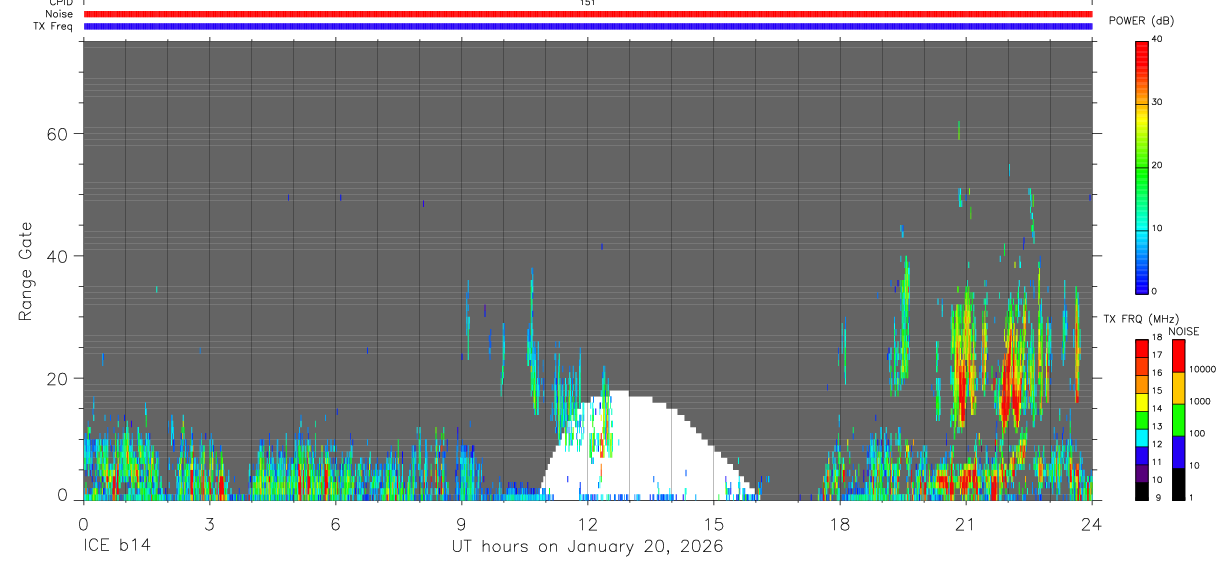Click the 12 tick on the UT hours axis

click(587, 523)
